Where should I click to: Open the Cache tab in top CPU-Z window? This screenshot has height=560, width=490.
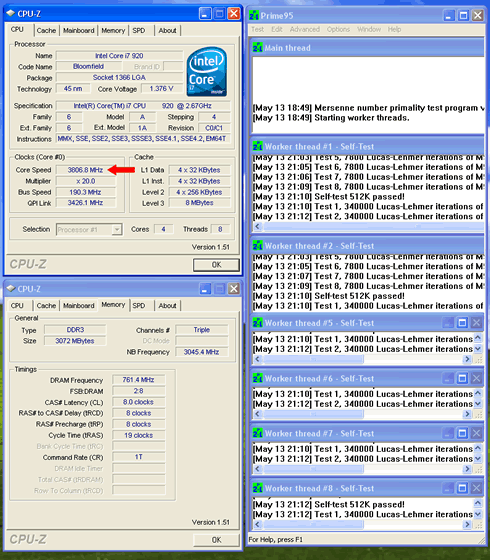(46, 31)
